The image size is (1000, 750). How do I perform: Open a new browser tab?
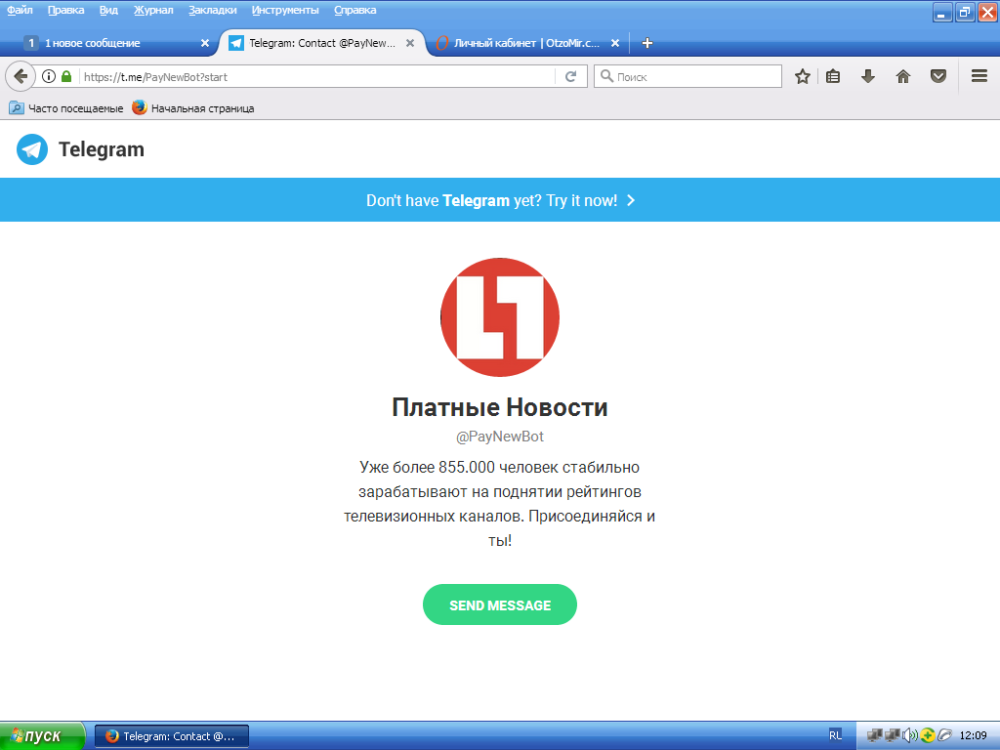647,43
